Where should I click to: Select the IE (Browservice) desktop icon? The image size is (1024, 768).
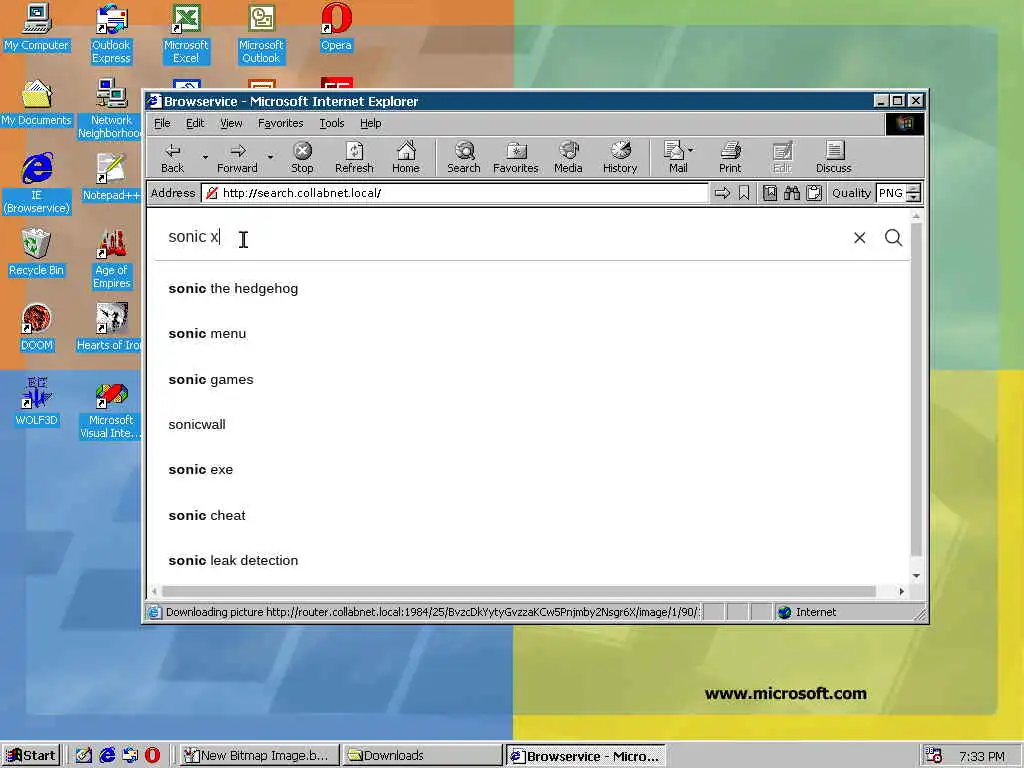pyautogui.click(x=37, y=184)
